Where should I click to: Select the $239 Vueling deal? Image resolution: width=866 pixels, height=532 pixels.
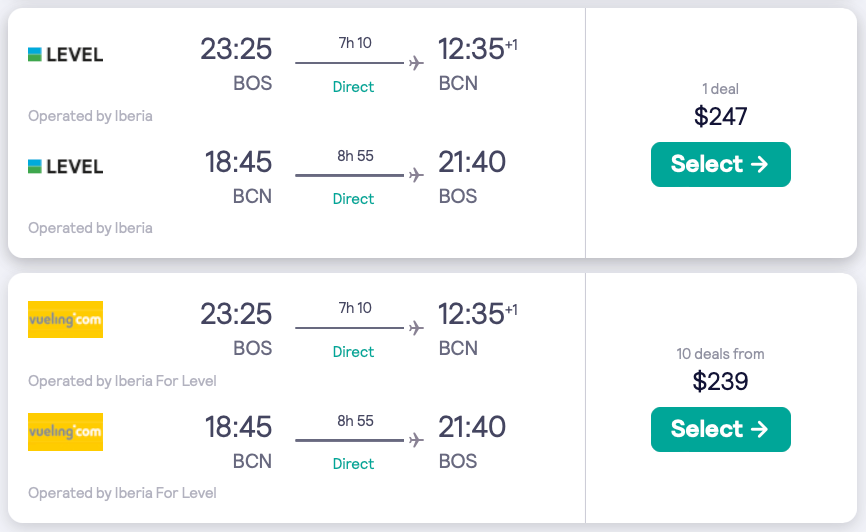point(720,429)
